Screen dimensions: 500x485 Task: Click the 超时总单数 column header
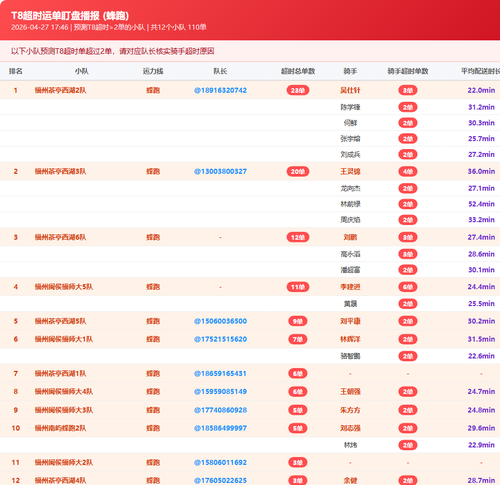tap(298, 71)
